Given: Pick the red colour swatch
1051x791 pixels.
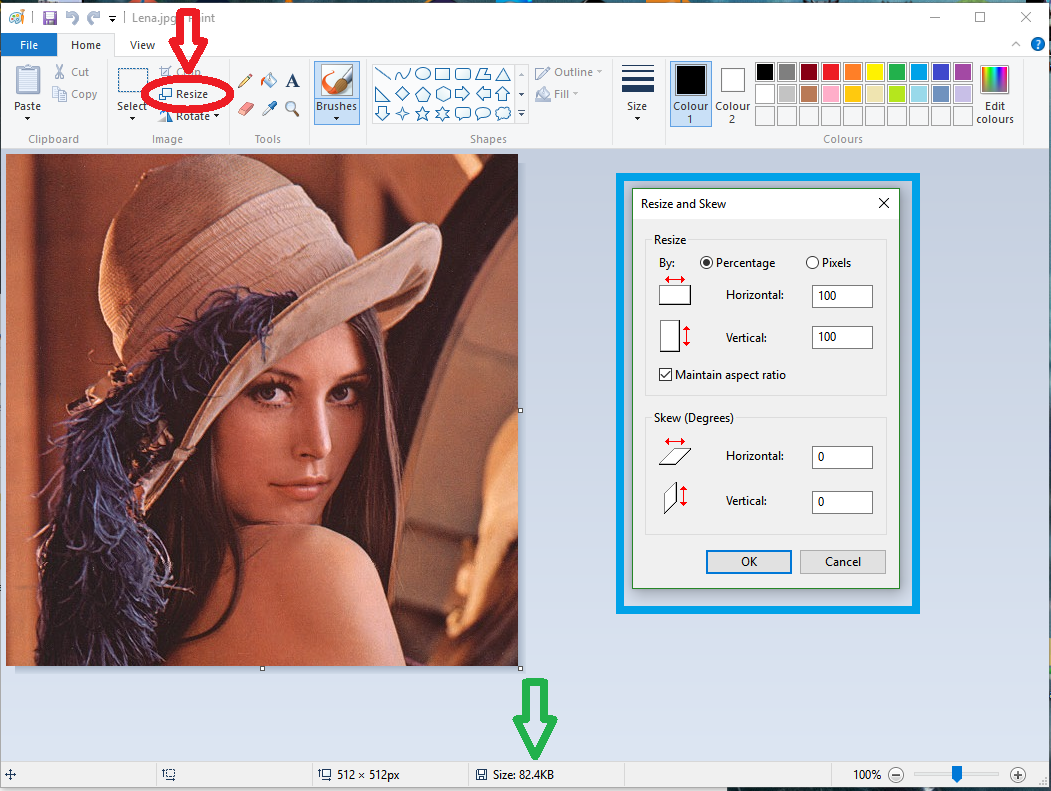Looking at the screenshot, I should (x=830, y=72).
